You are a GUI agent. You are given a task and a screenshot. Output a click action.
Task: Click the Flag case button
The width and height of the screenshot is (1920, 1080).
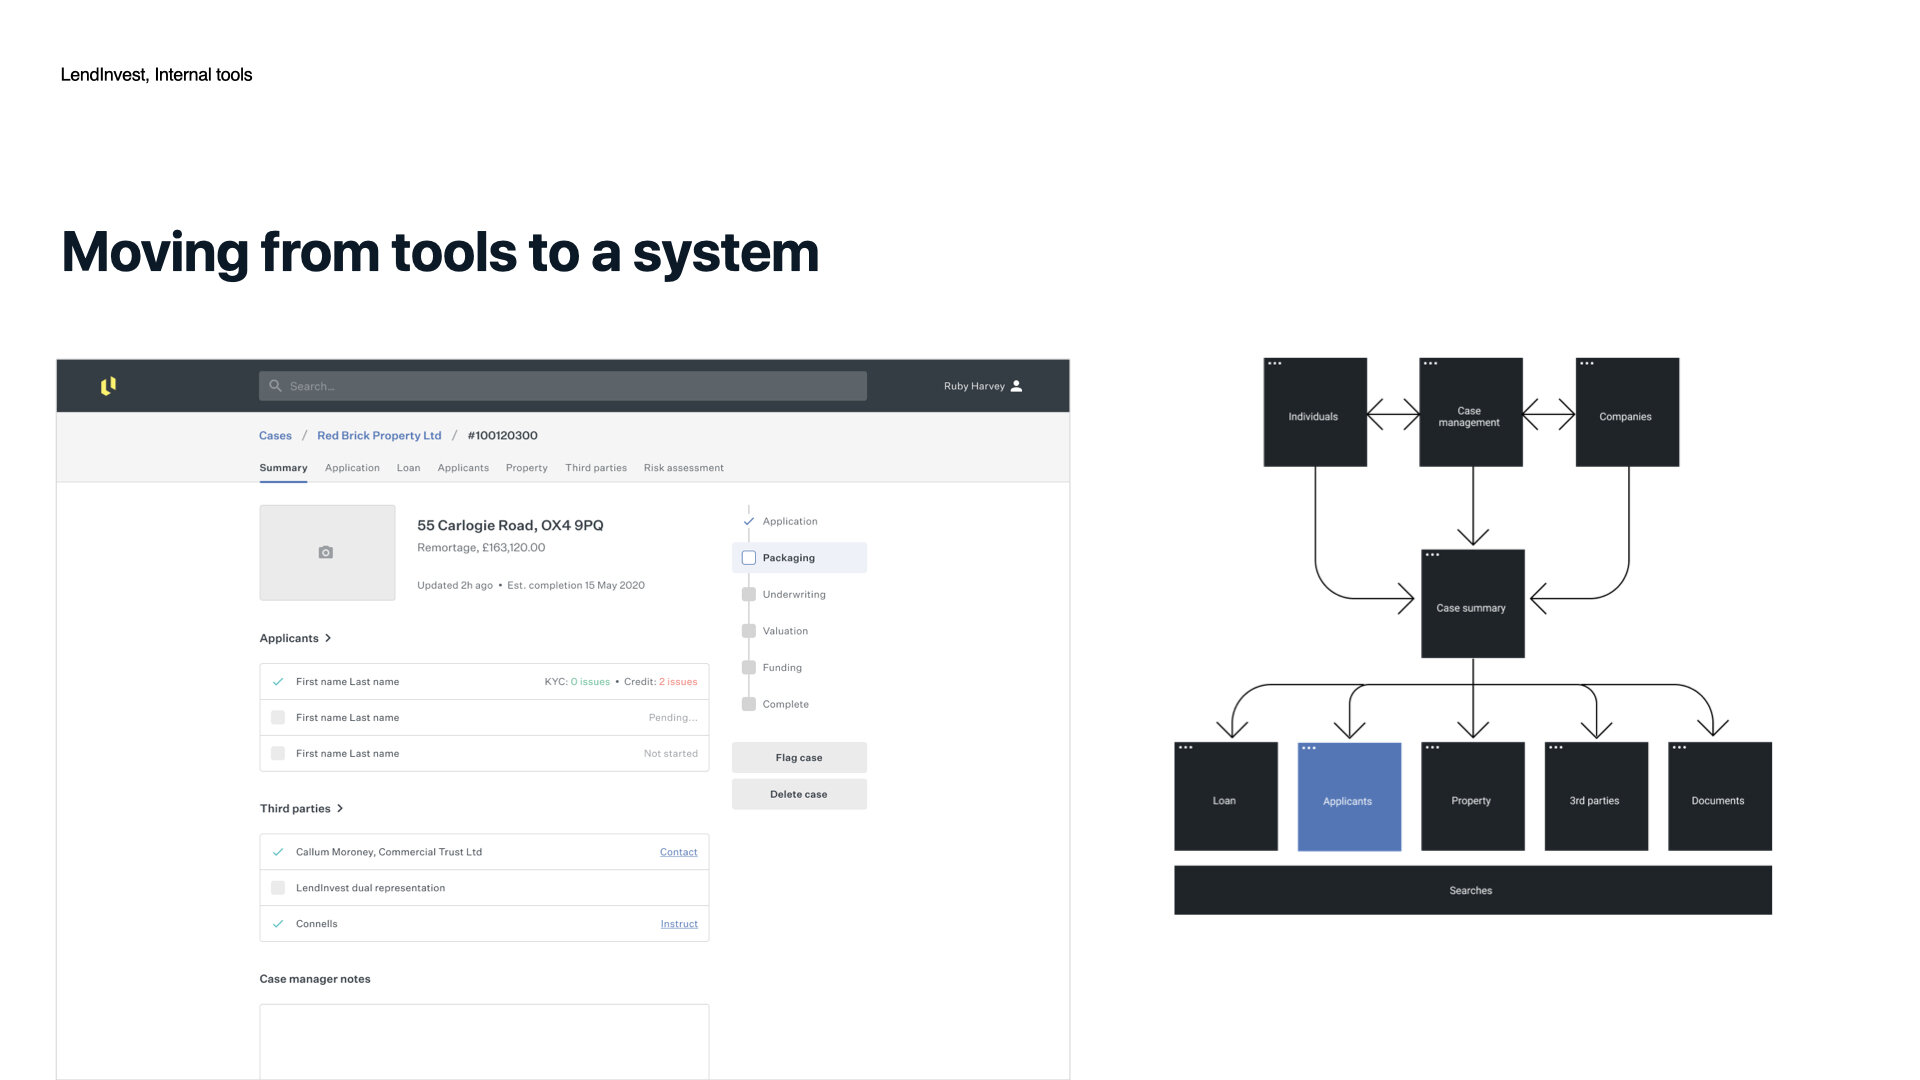click(798, 757)
